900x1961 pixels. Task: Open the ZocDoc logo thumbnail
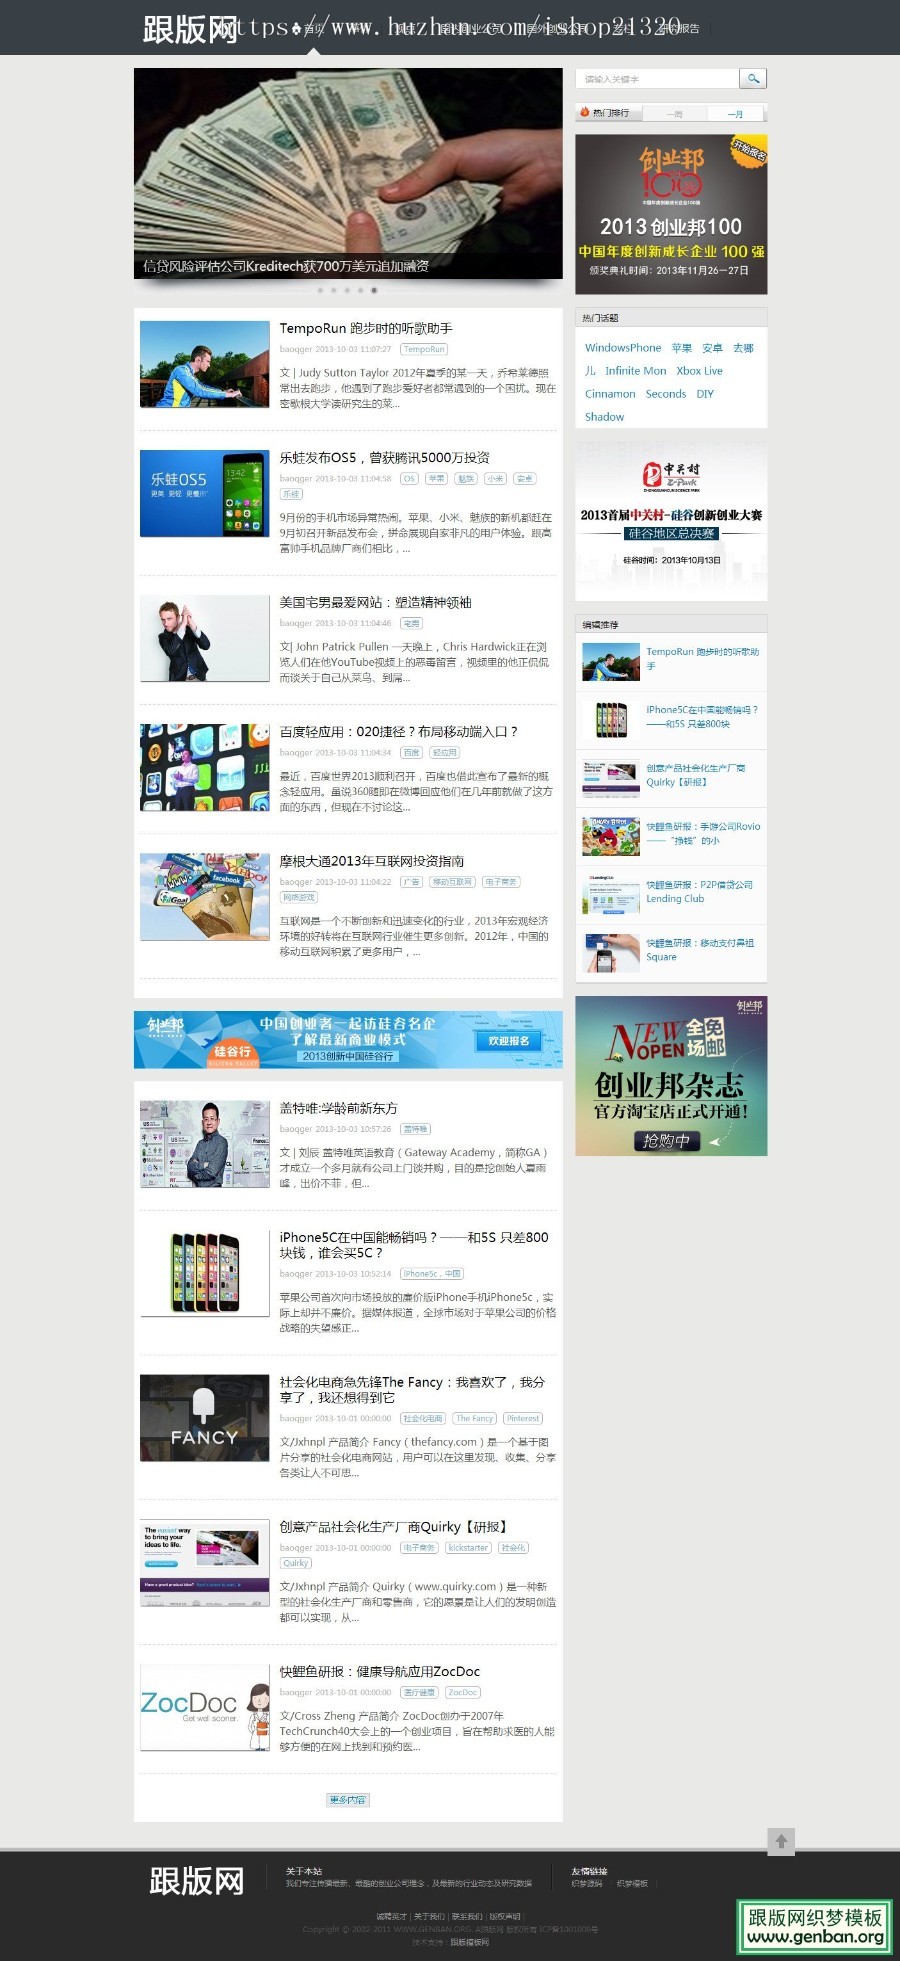[x=205, y=1707]
